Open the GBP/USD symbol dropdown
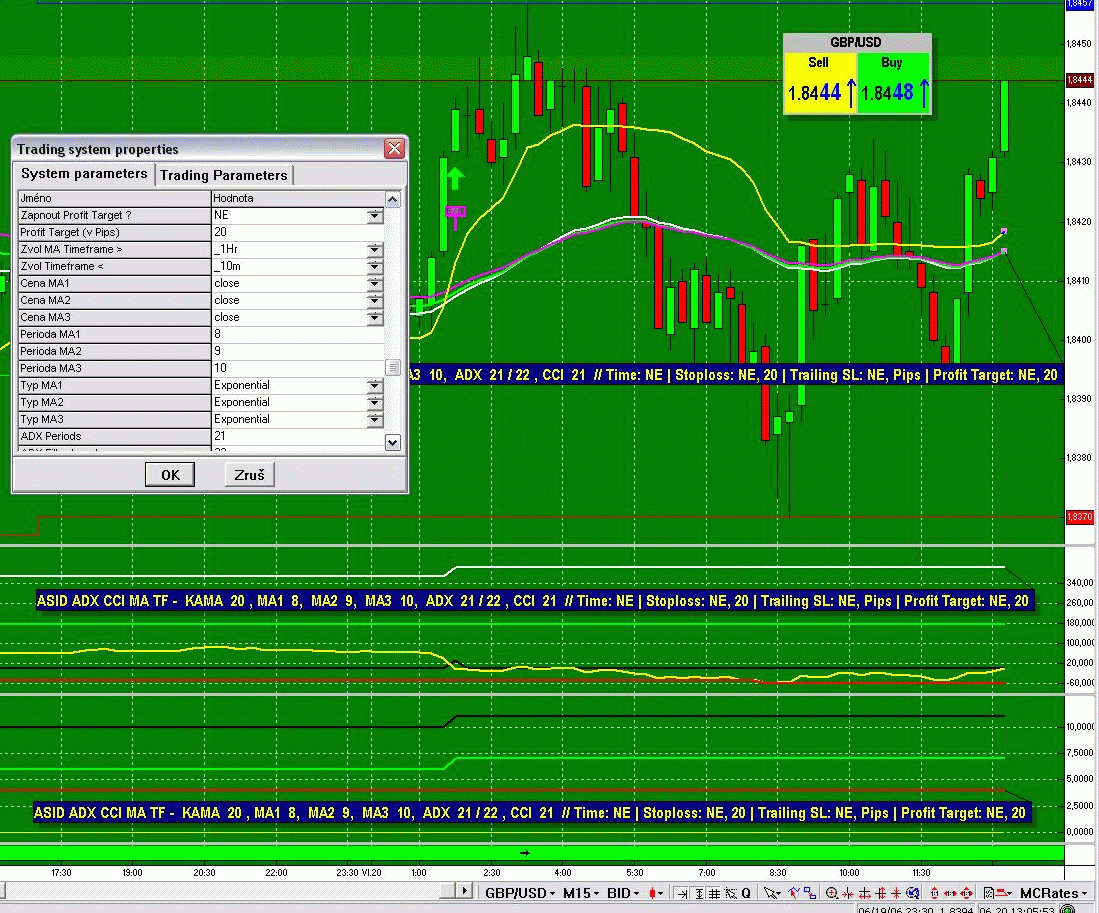Image resolution: width=1099 pixels, height=913 pixels. [x=520, y=893]
